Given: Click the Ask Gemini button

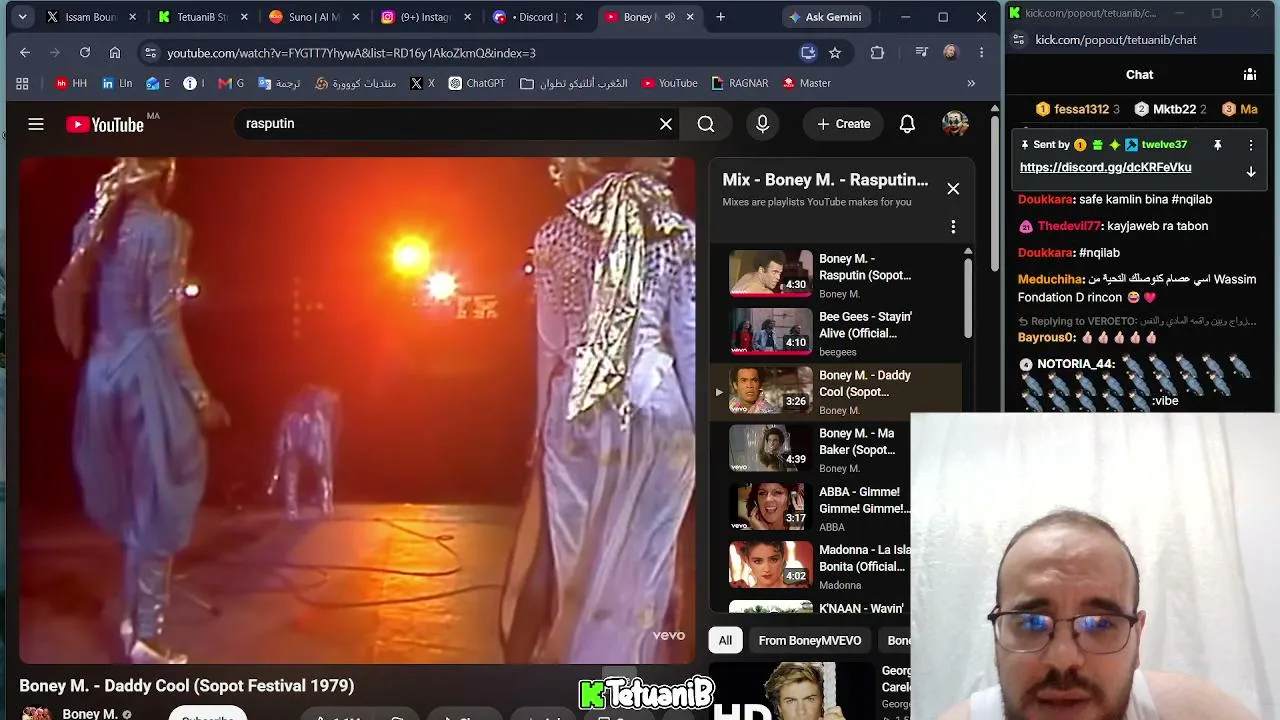Looking at the screenshot, I should coord(829,17).
